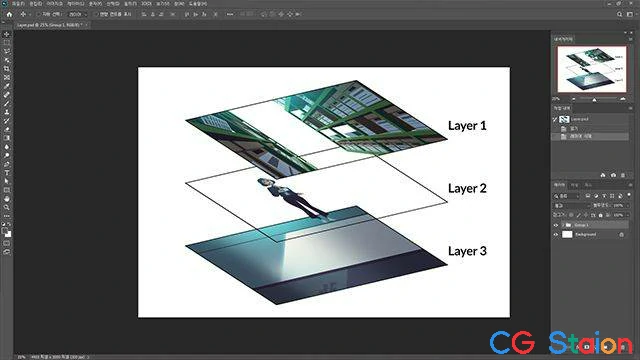Viewport: 640px width, 360px height.
Task: Click the navigator zoom slider
Action: (x=597, y=99)
